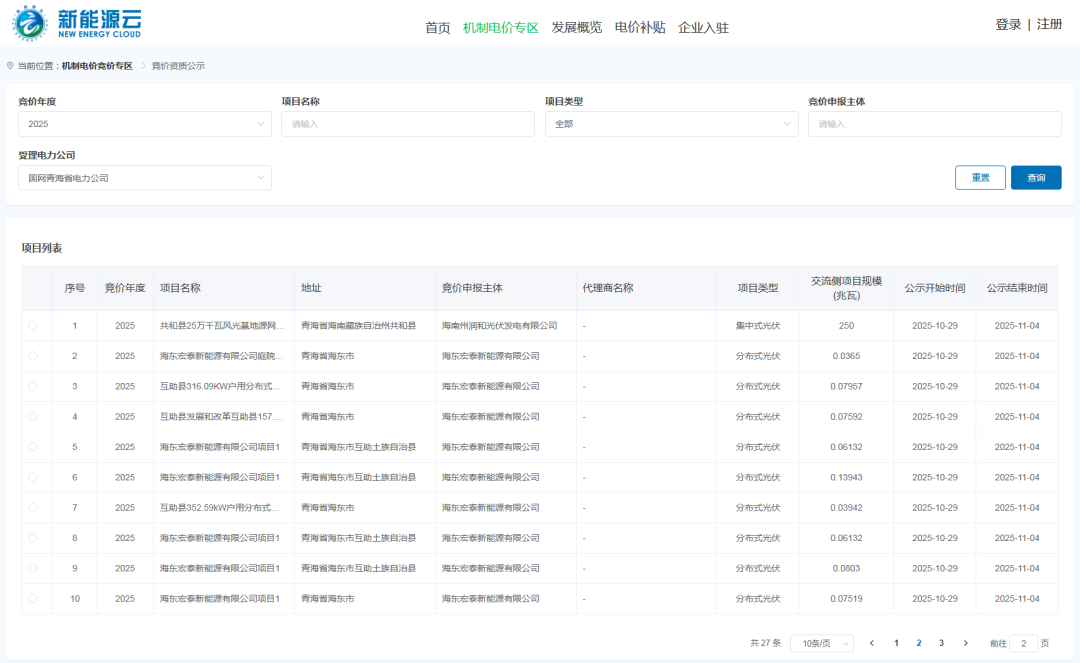
Task: Click the New Energy Cloud logo icon
Action: 26,23
